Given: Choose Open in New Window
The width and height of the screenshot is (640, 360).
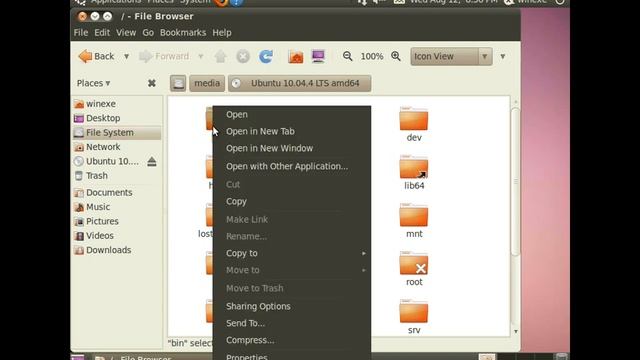Looking at the screenshot, I should pos(292,148).
